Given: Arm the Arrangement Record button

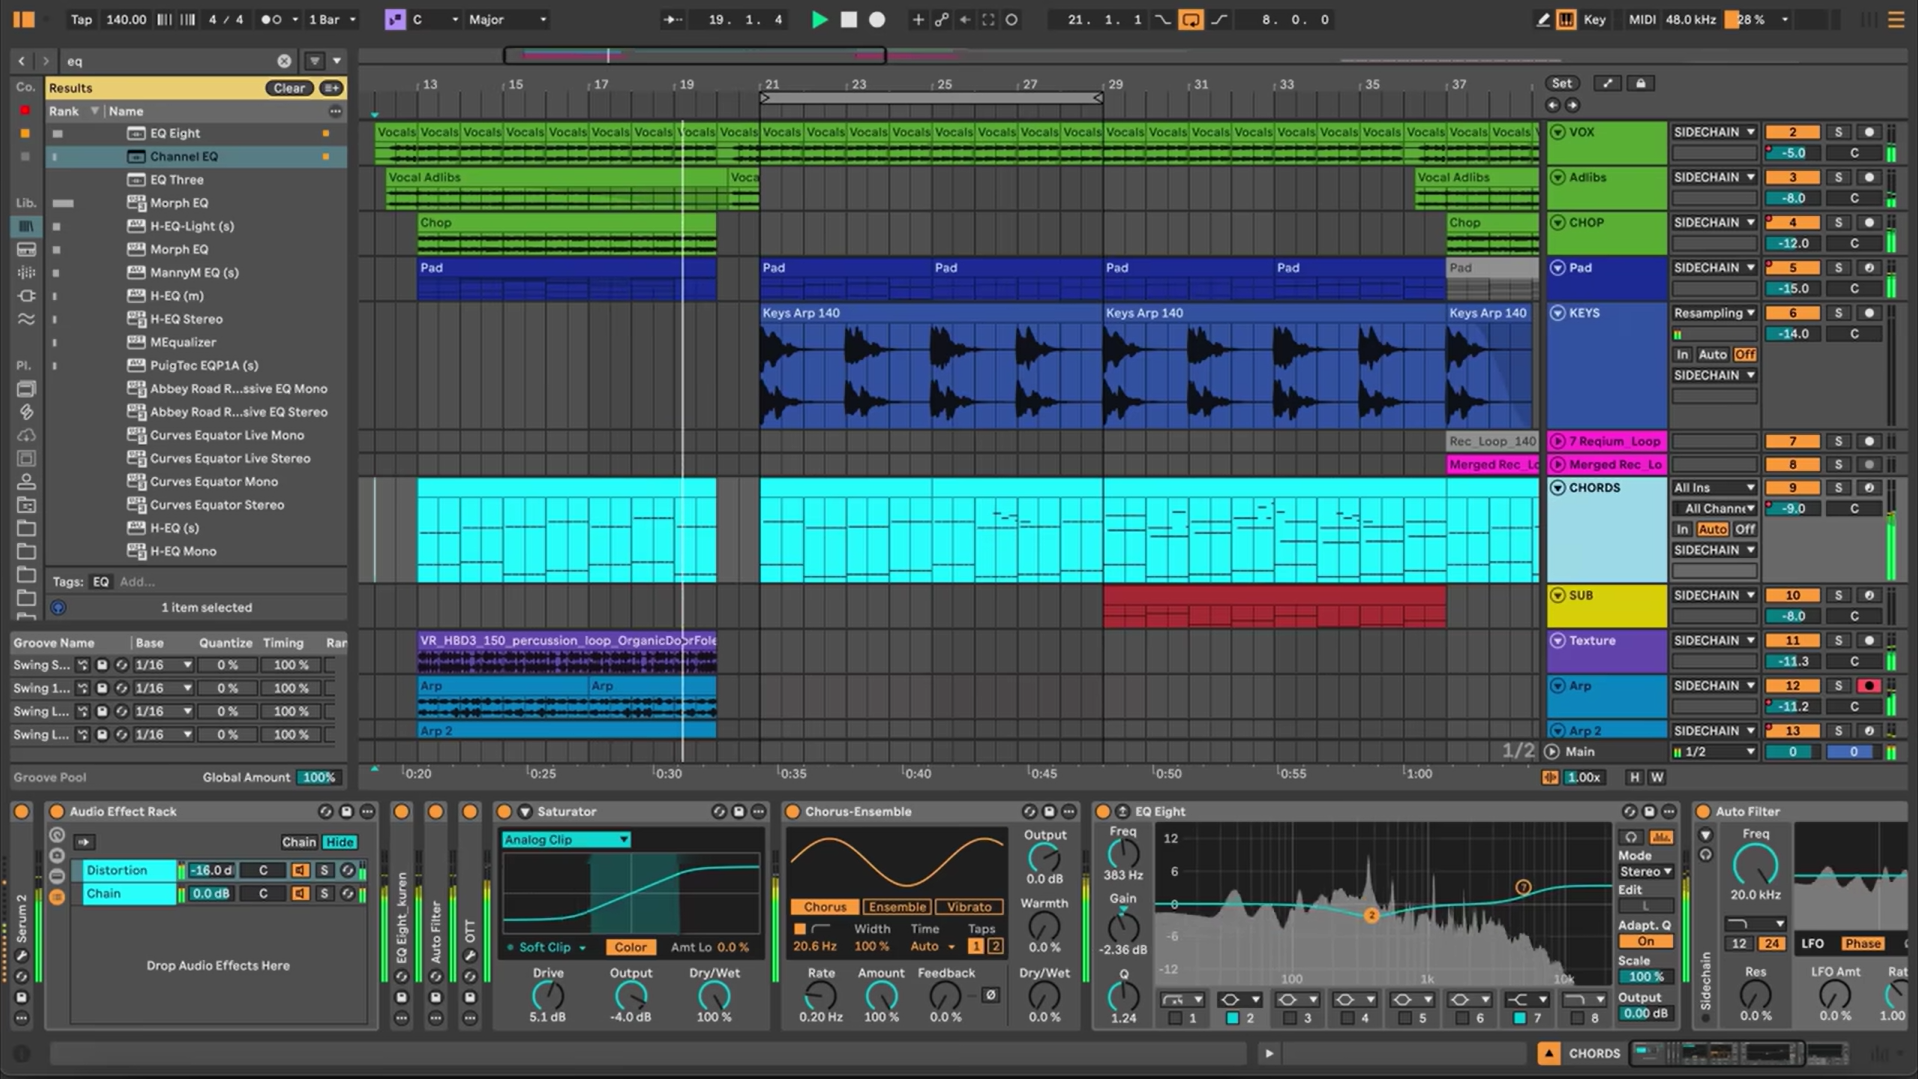Looking at the screenshot, I should coord(877,19).
